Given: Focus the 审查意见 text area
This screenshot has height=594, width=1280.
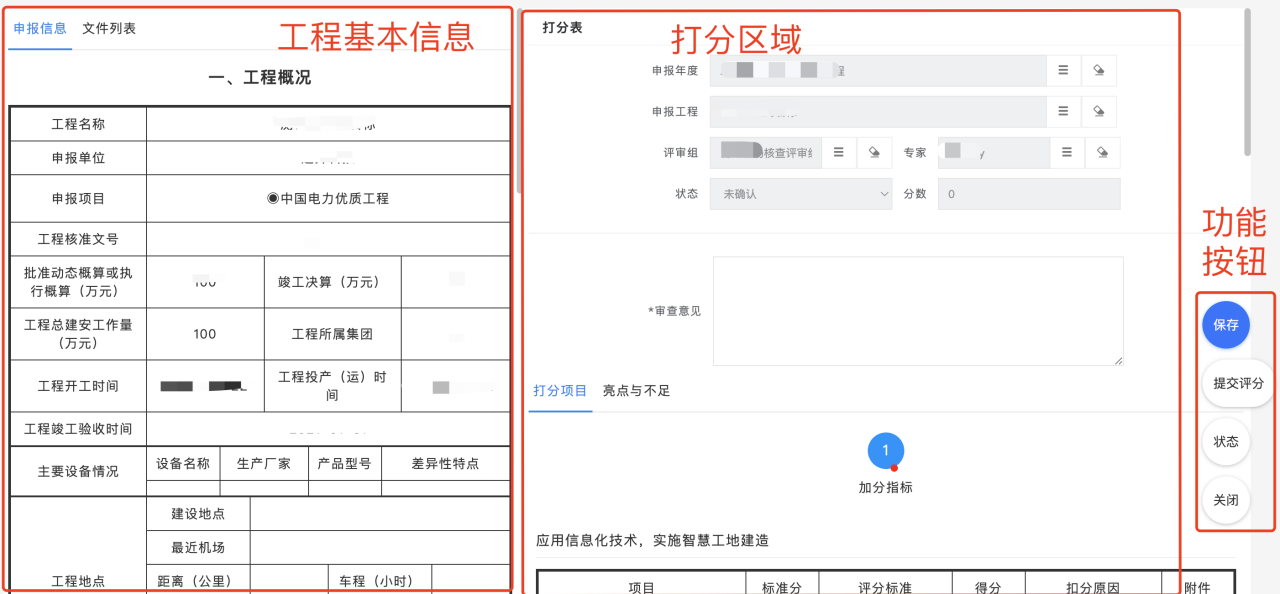Looking at the screenshot, I should [918, 311].
